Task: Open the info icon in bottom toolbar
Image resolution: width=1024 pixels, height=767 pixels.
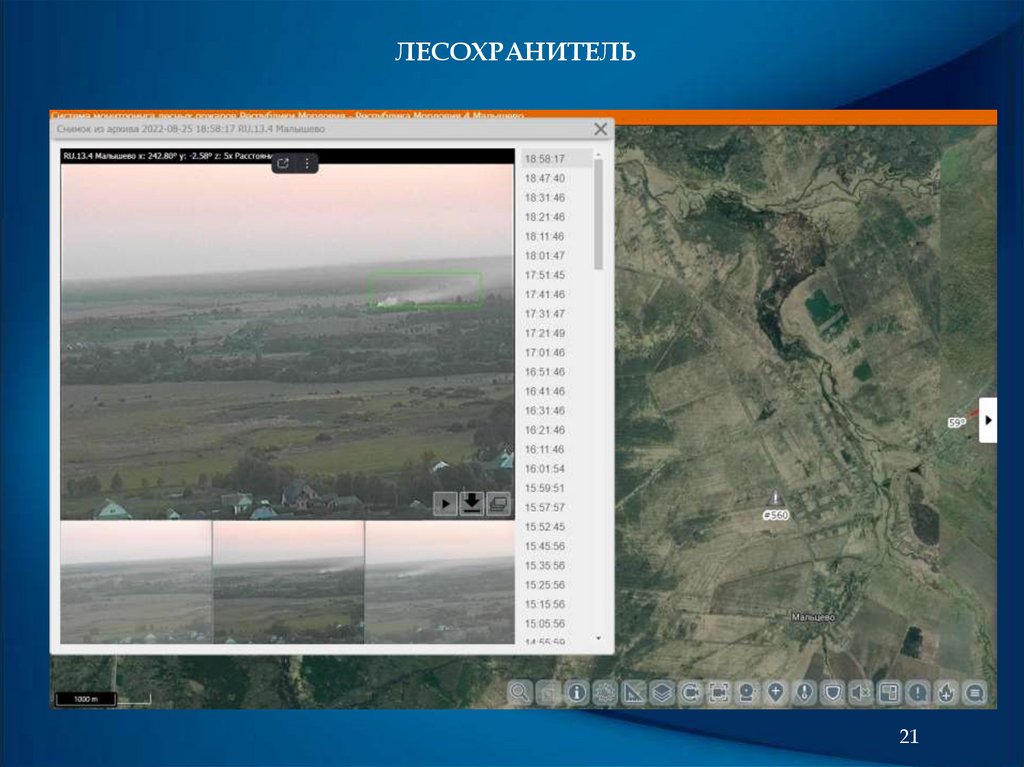Action: click(x=577, y=692)
